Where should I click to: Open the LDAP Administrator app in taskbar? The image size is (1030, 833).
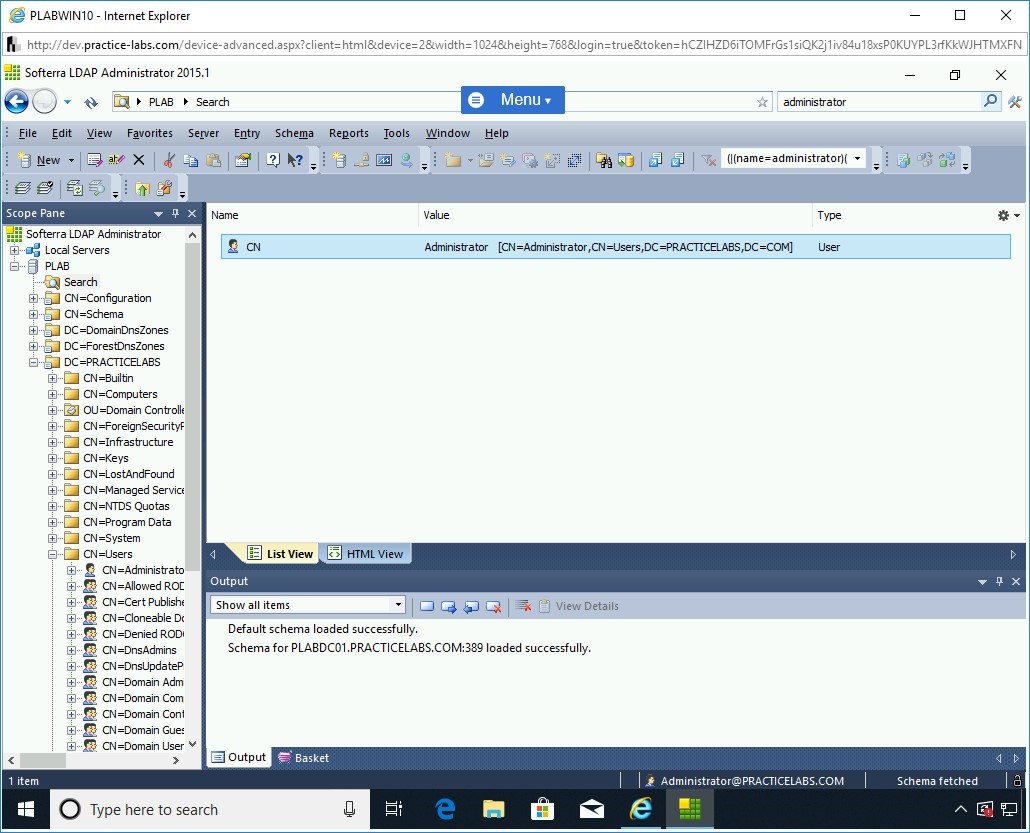689,809
